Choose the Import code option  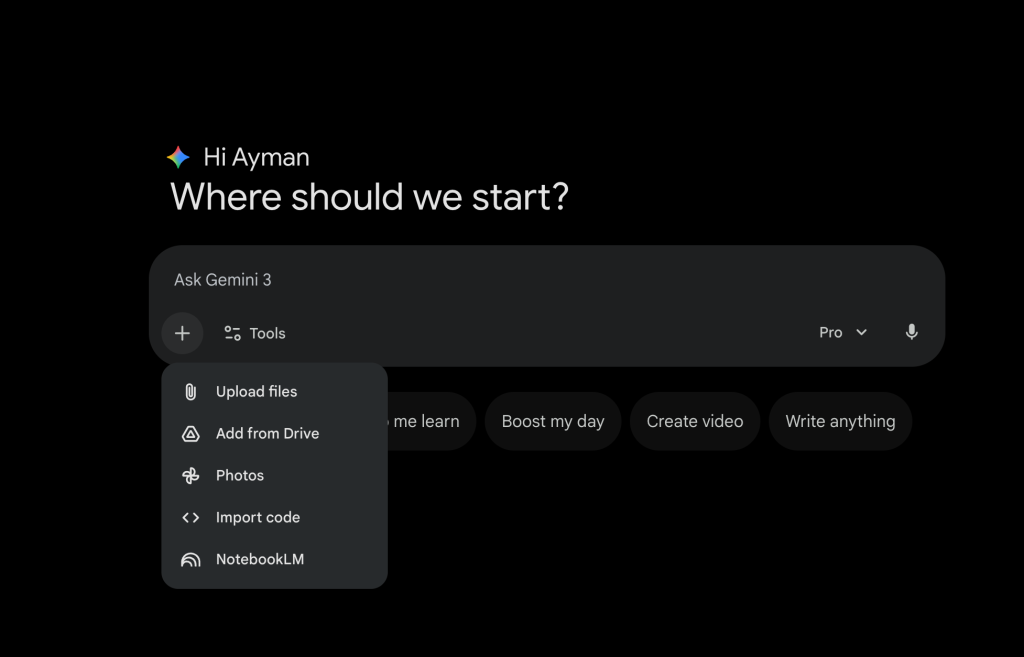258,517
